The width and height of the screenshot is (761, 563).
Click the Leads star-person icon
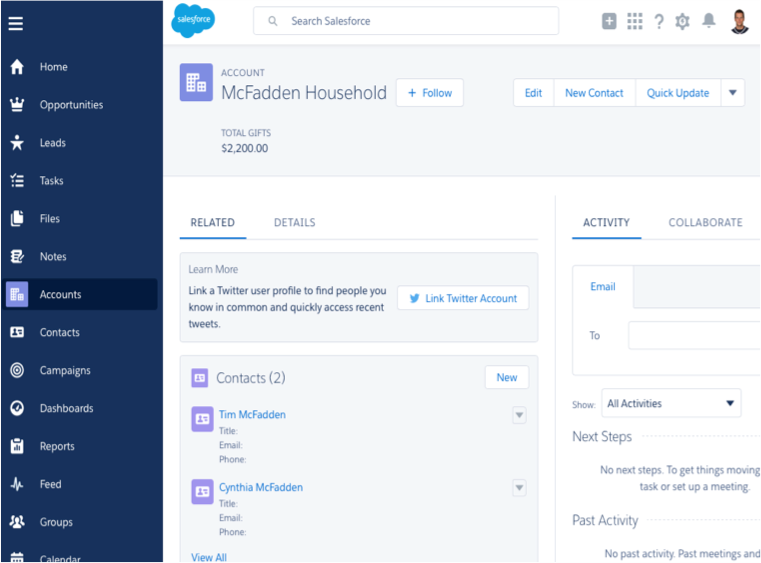click(17, 142)
